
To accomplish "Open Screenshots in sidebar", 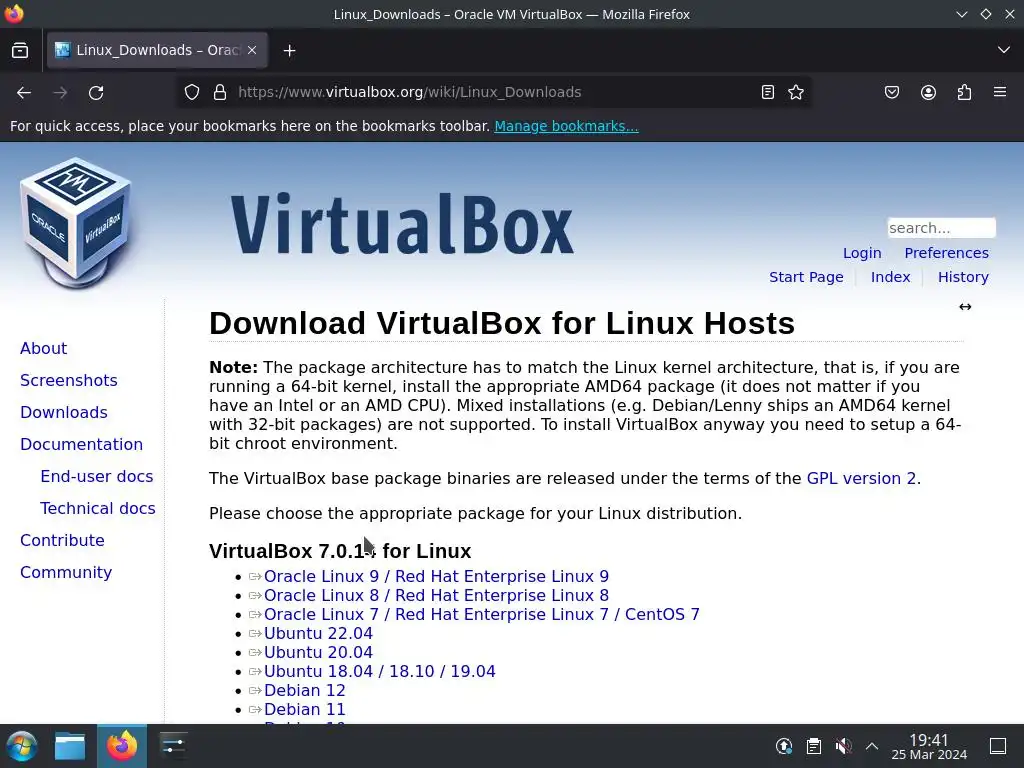I will 69,380.
